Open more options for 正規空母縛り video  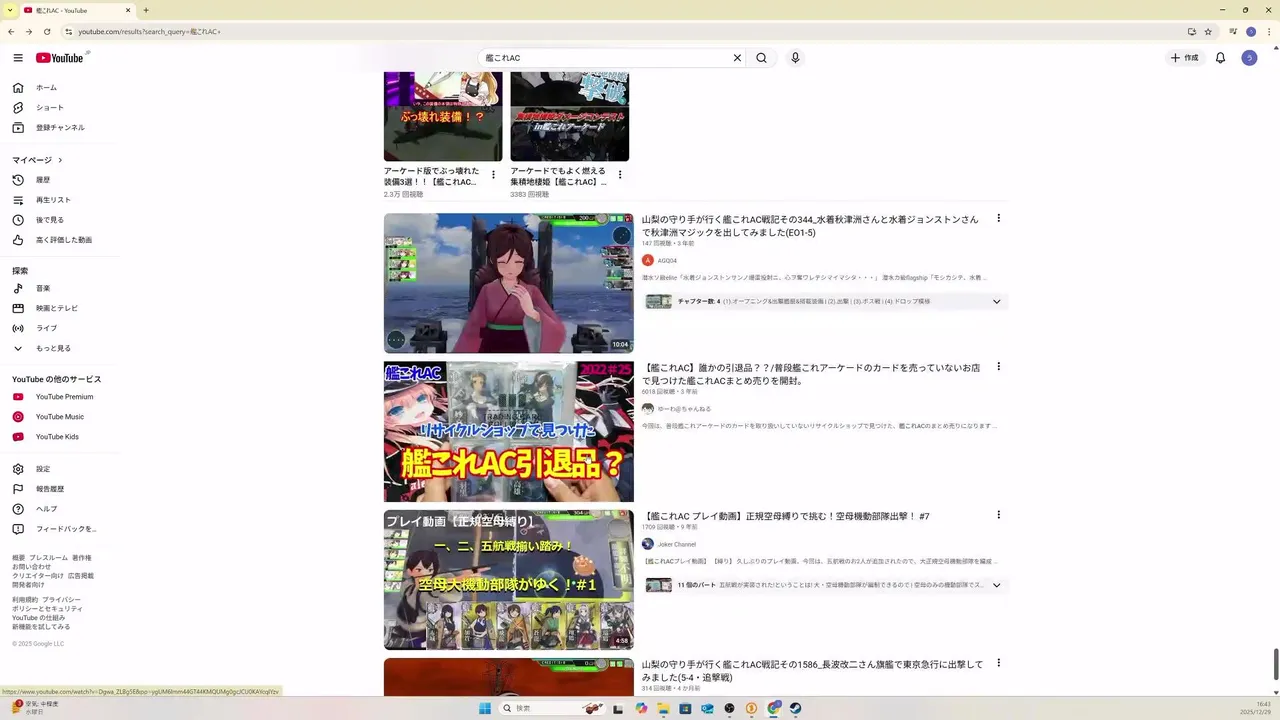998,515
